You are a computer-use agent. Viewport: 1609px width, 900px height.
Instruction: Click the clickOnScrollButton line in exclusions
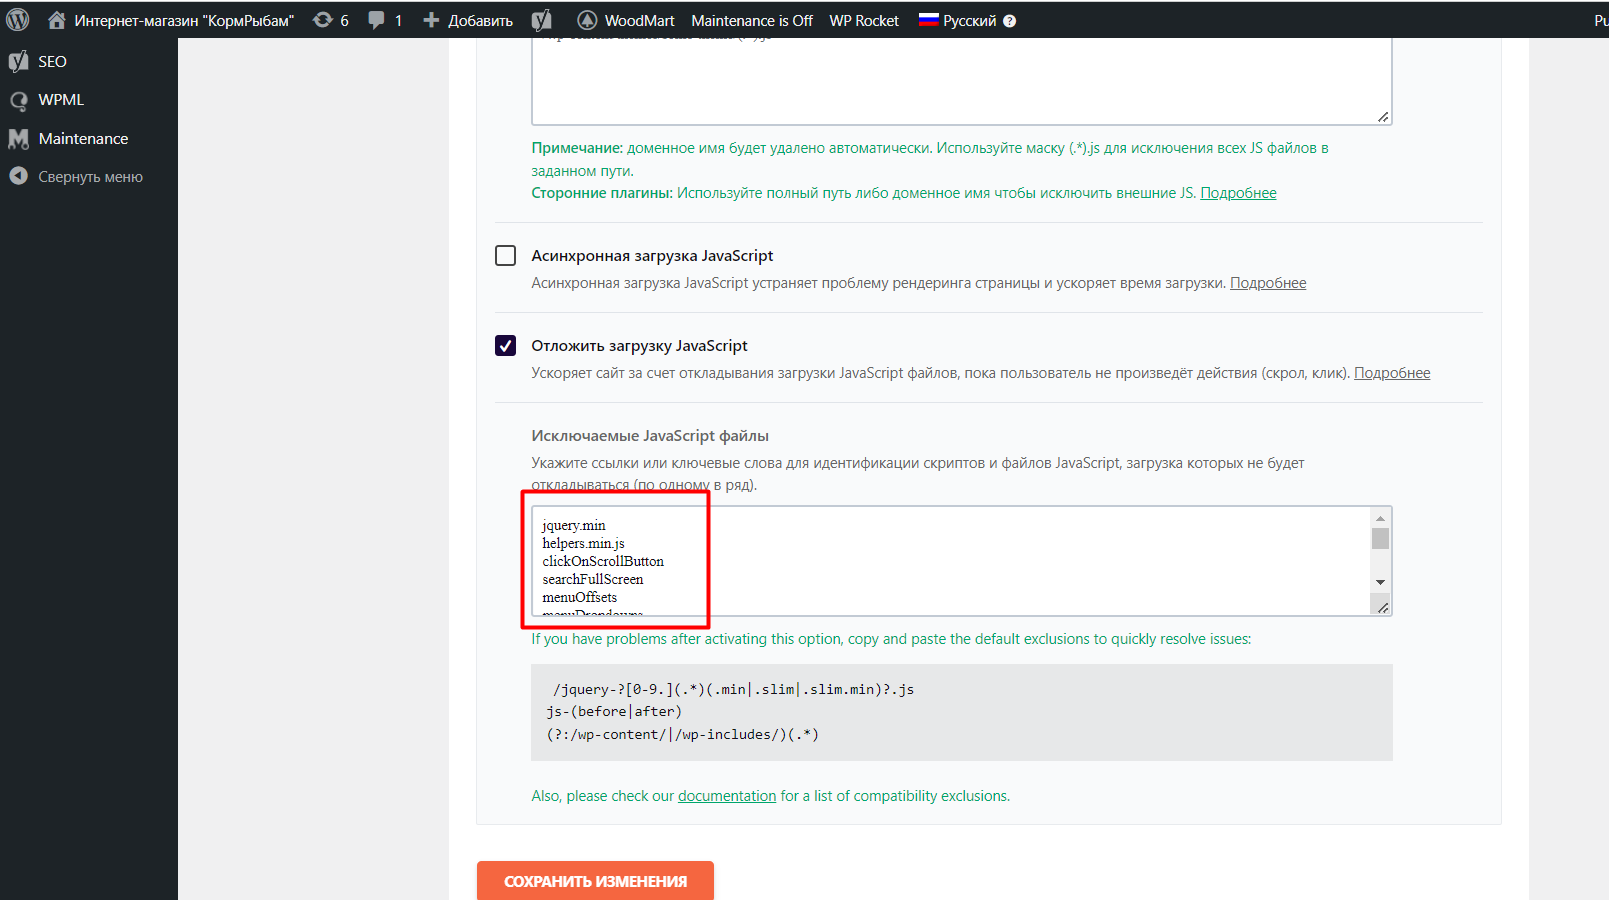[x=603, y=561]
